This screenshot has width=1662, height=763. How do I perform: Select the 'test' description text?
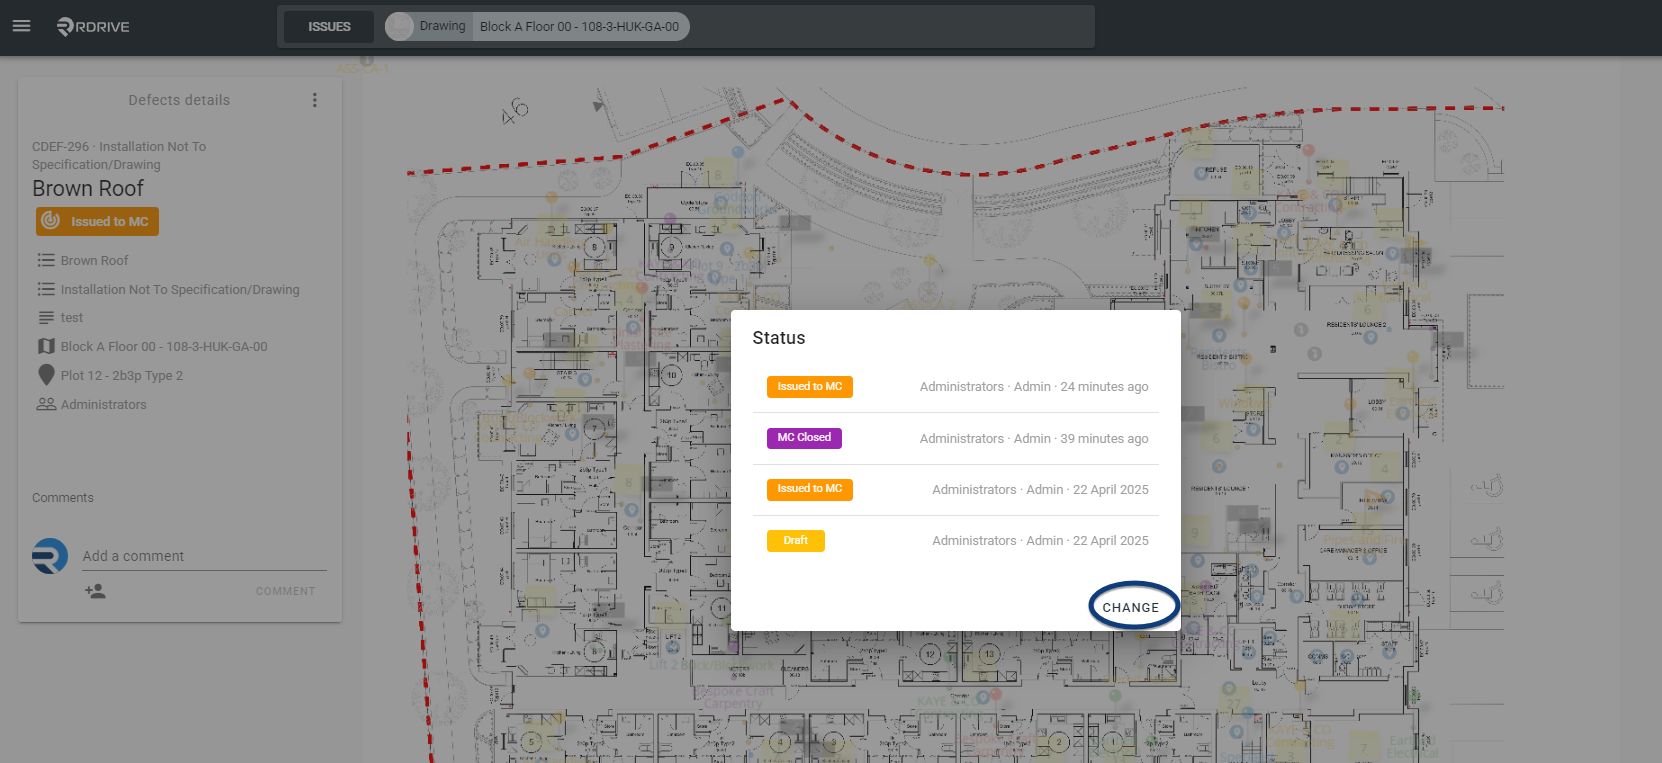[x=72, y=318]
